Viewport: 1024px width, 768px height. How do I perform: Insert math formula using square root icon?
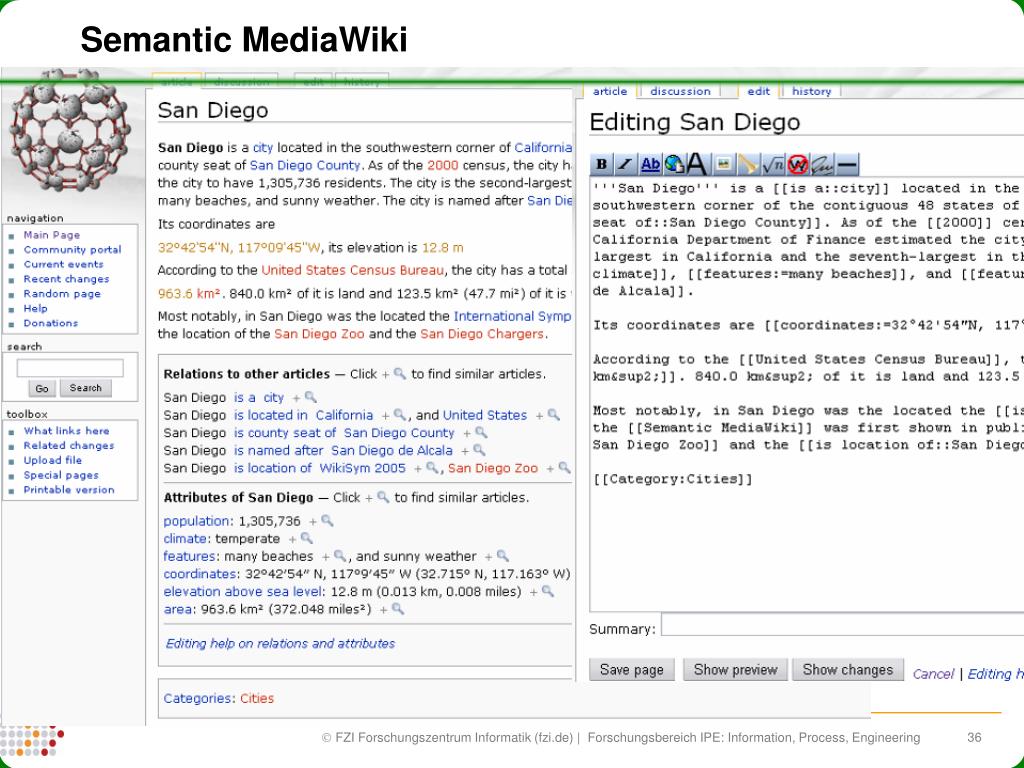pos(773,165)
